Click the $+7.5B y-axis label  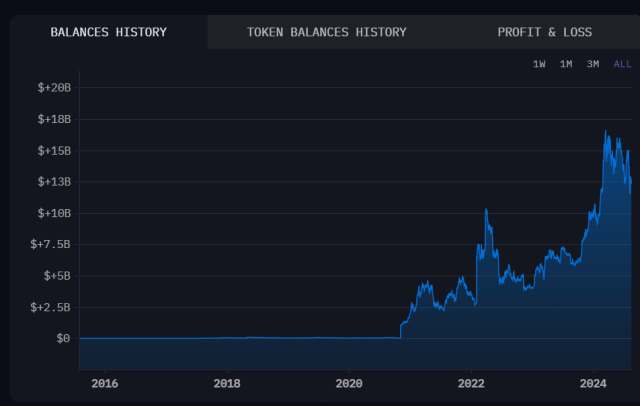[51, 244]
